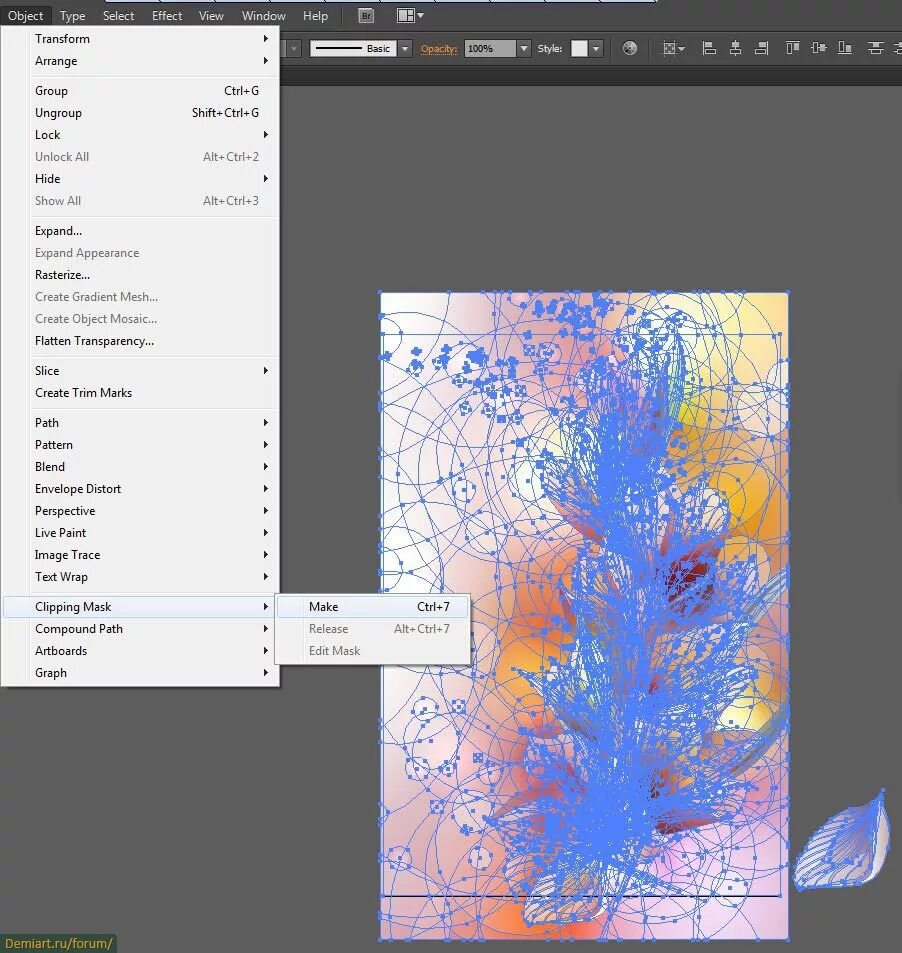Viewport: 902px width, 953px height.
Task: Highlight the Clipping Mask menu item
Action: (139, 607)
